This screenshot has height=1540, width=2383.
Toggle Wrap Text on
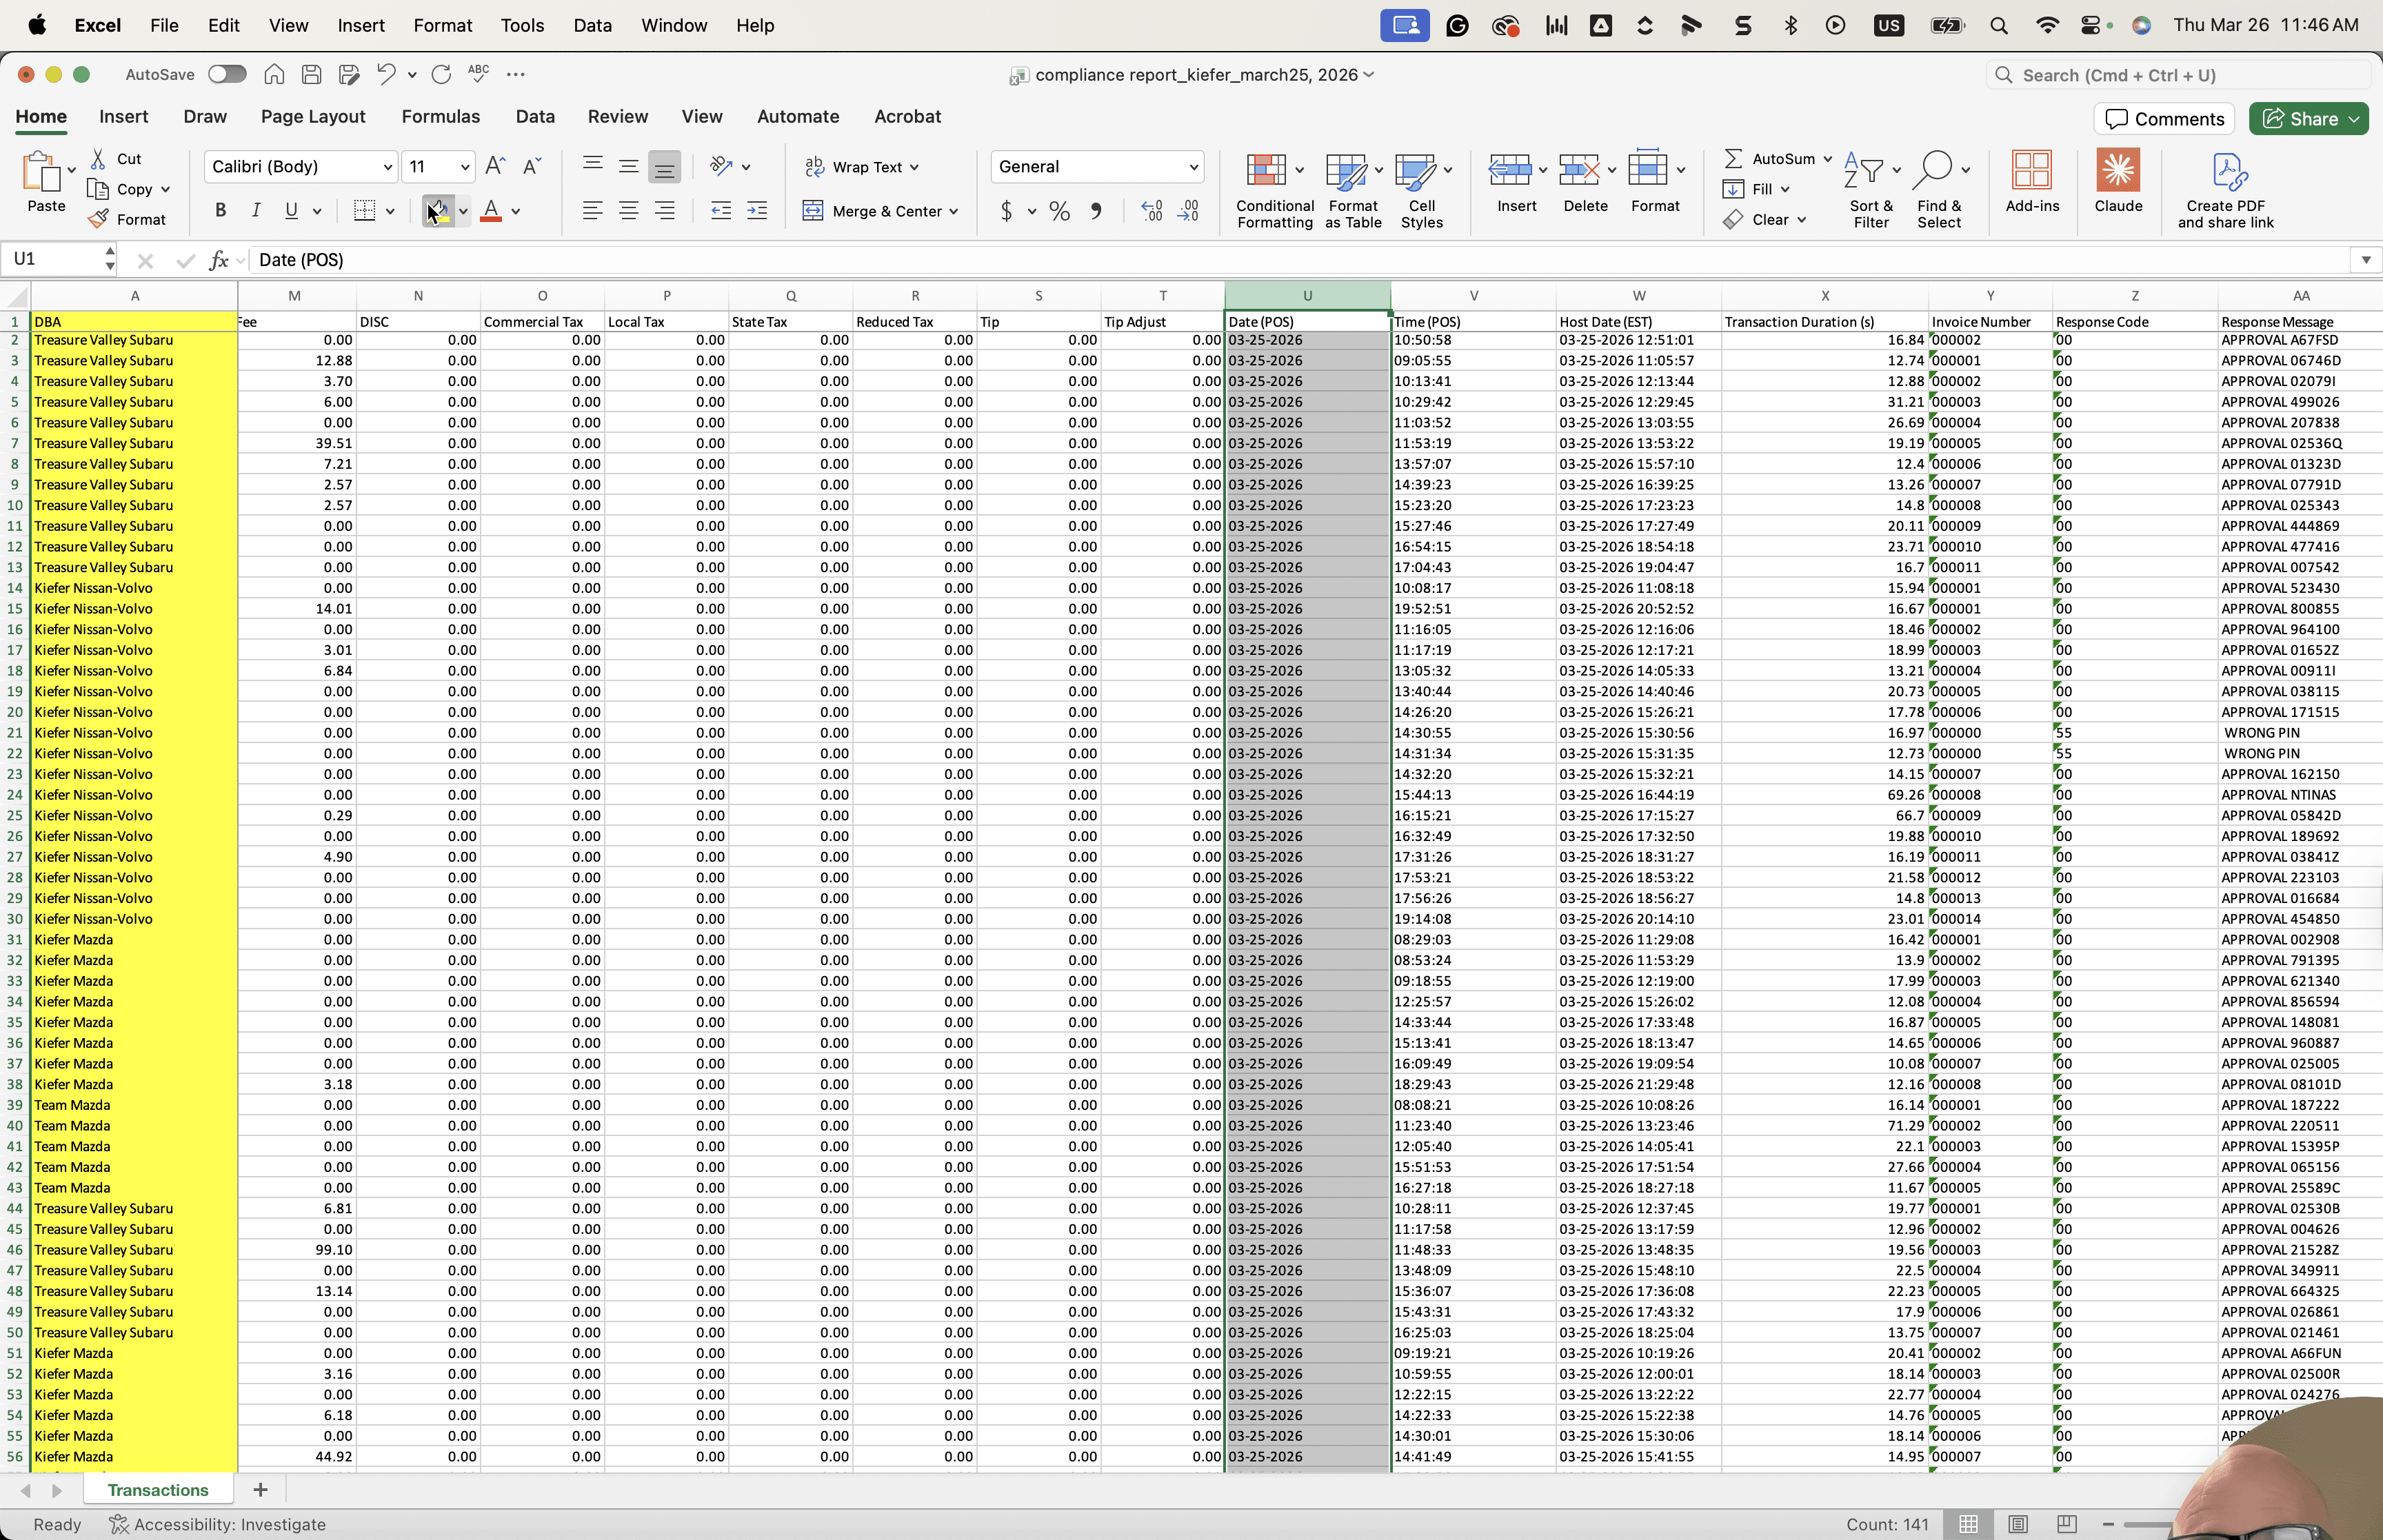pos(862,167)
